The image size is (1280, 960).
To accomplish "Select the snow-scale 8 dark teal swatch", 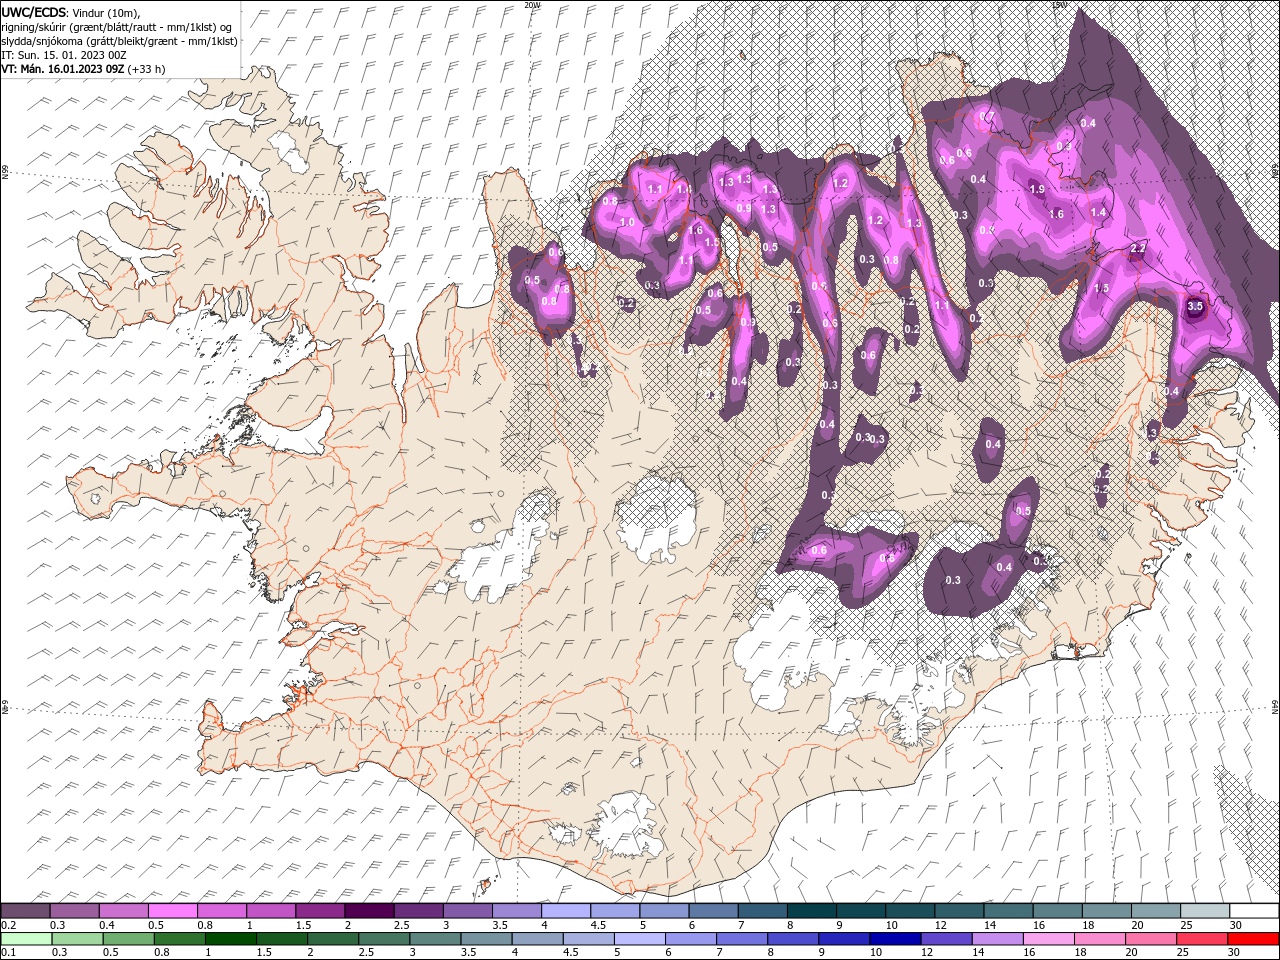I will click(x=812, y=911).
